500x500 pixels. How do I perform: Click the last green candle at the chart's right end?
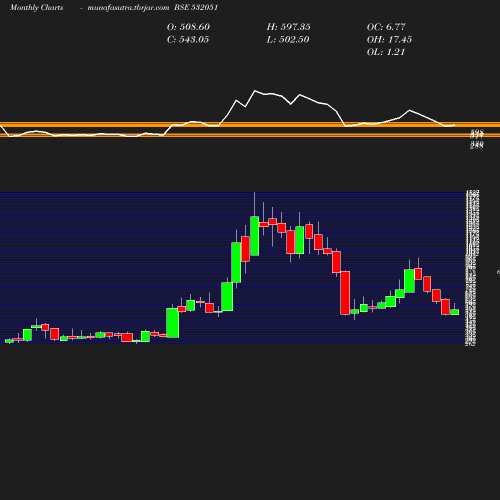455,312
